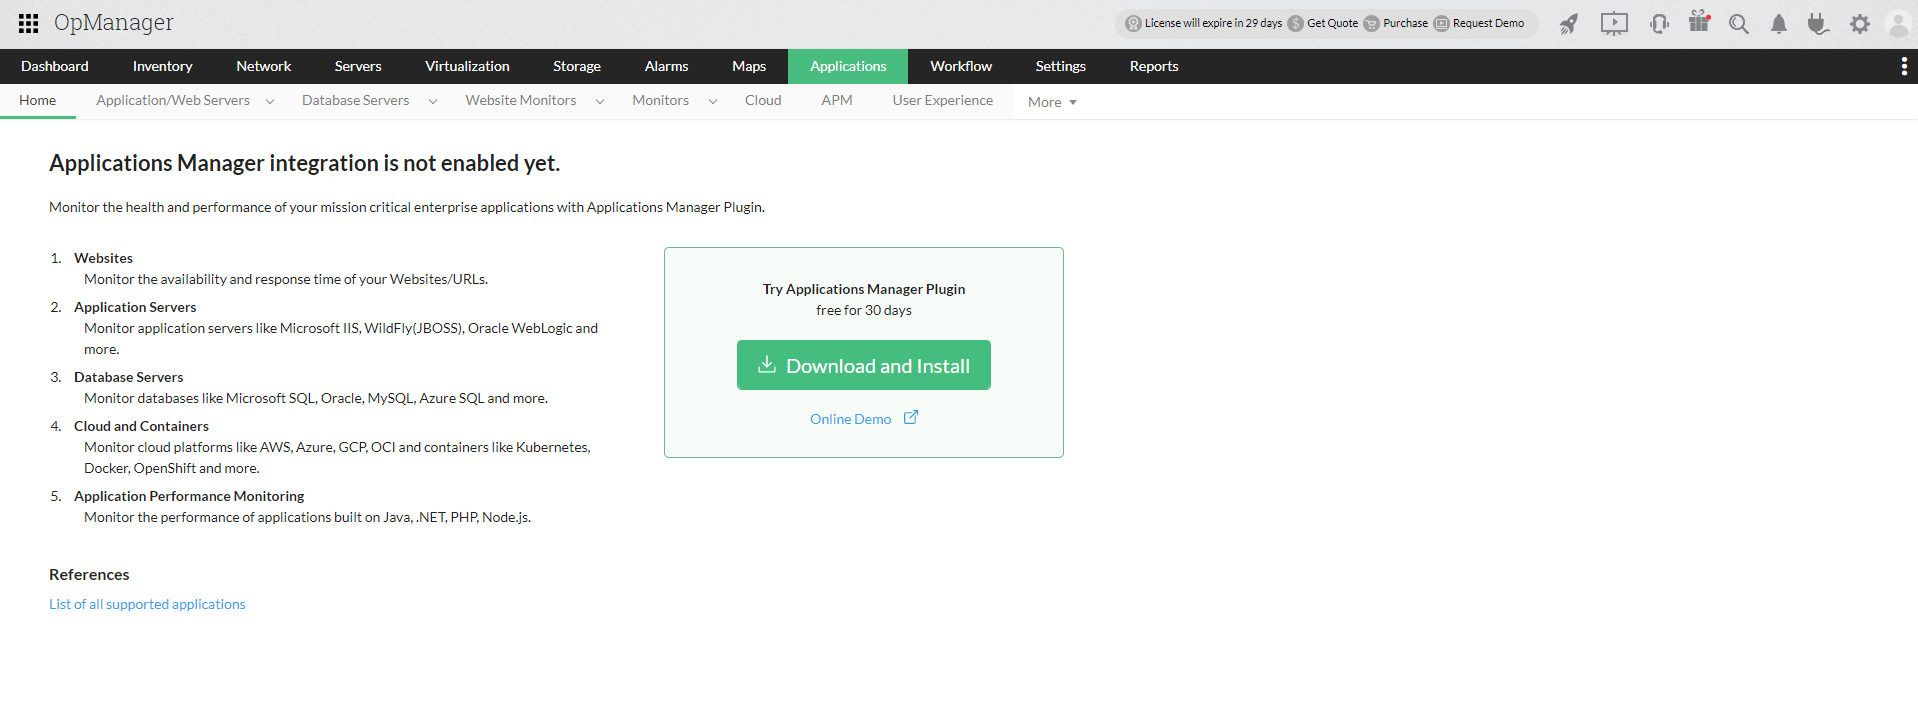The width and height of the screenshot is (1918, 709).
Task: Click the user profile avatar
Action: [x=1898, y=24]
